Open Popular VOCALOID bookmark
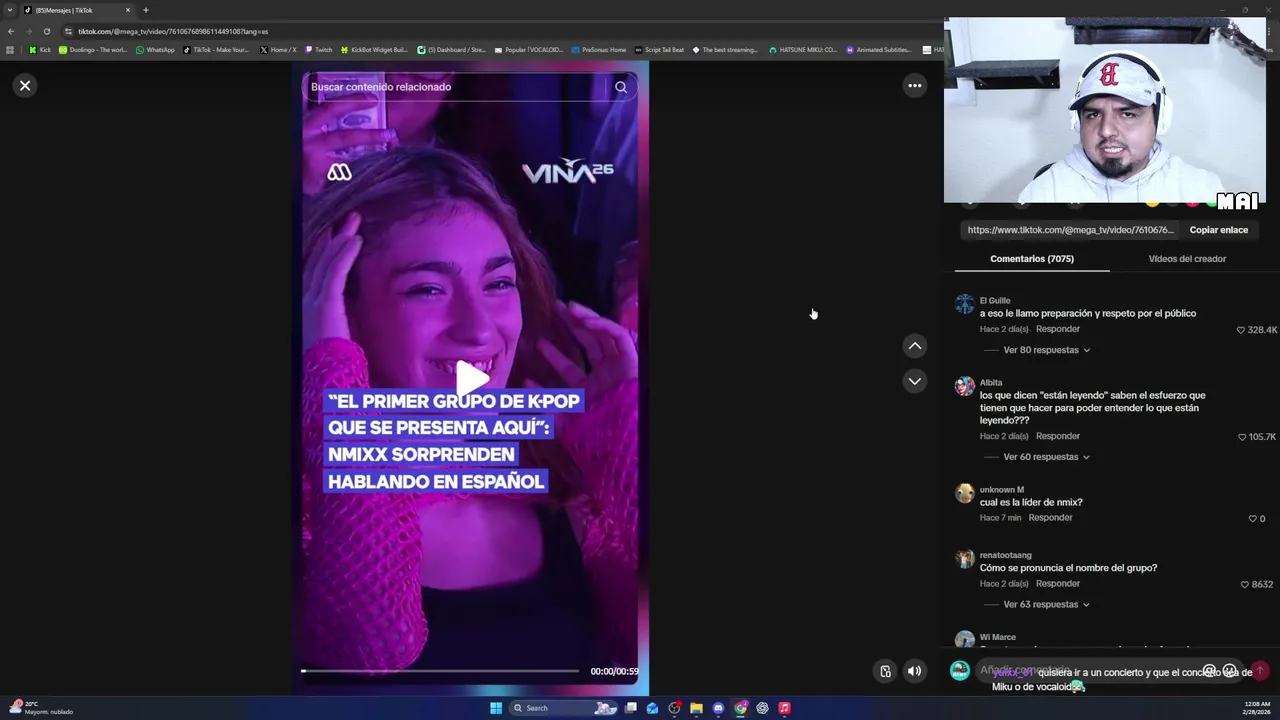 pos(529,50)
